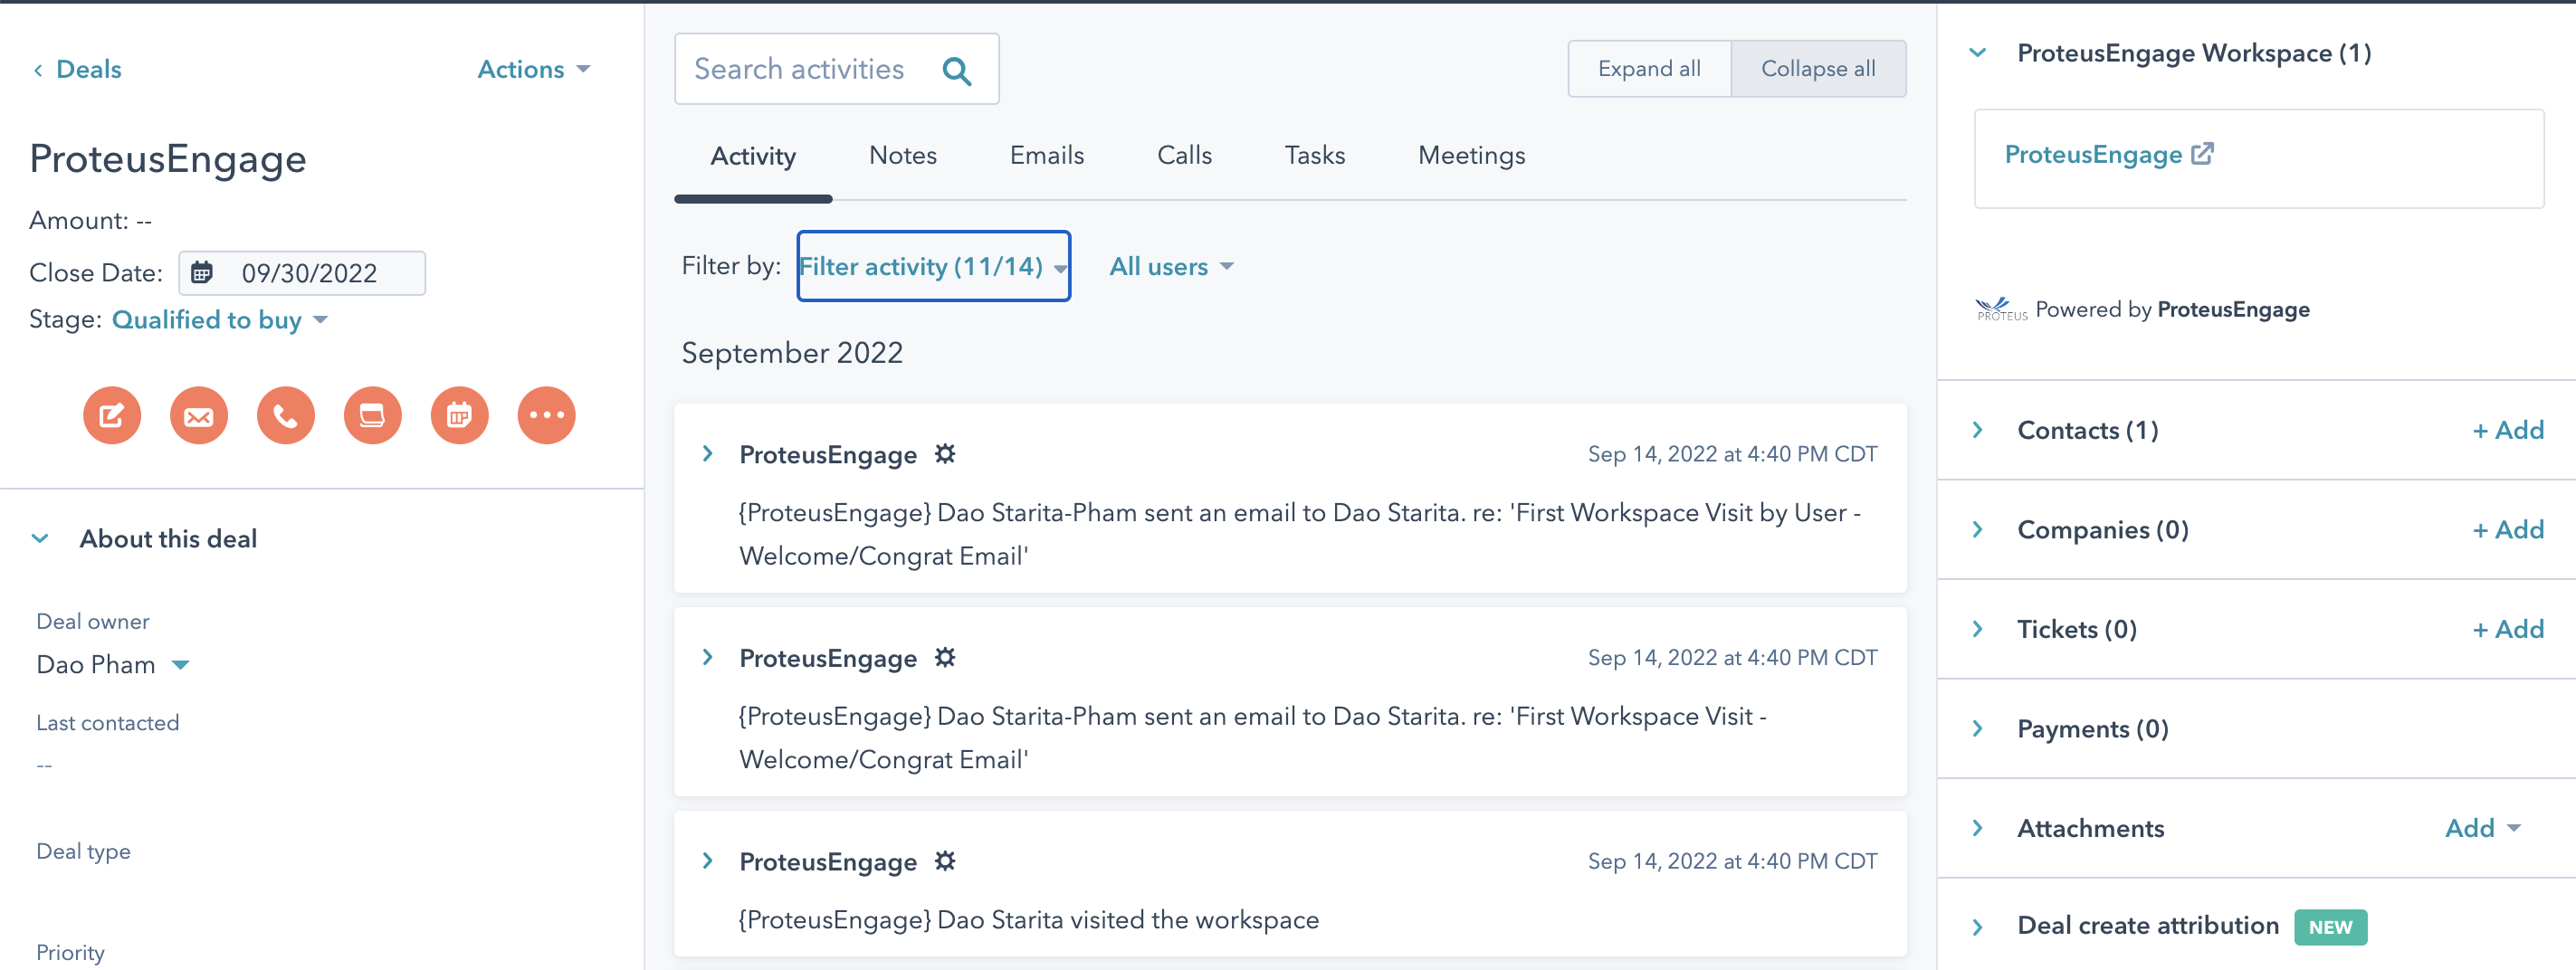Click integration icon on visited the workspace entry
This screenshot has height=970, width=2576.
(x=945, y=861)
